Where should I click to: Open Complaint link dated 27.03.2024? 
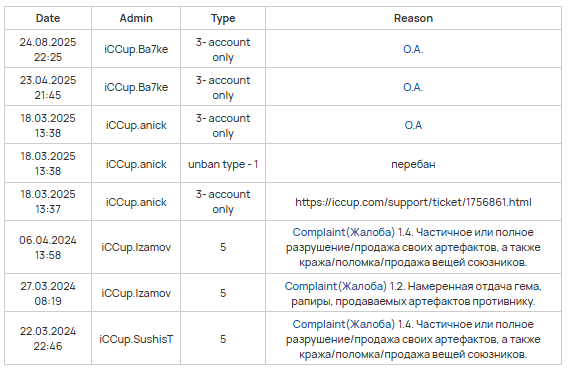coord(335,286)
